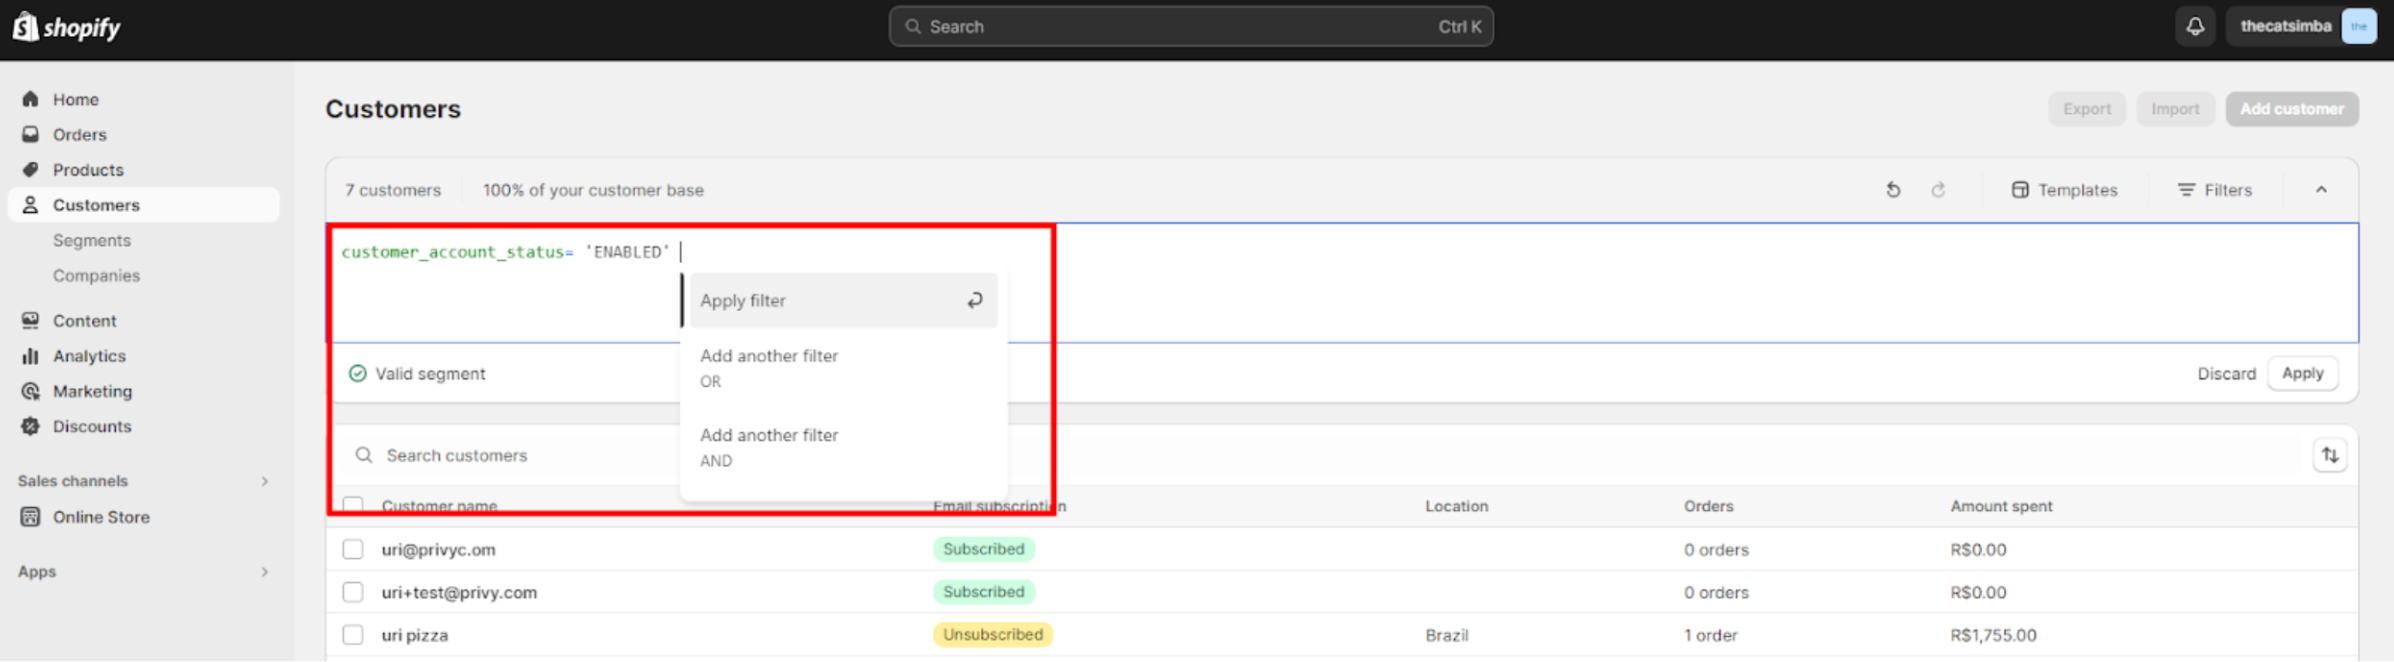Check the uri@privyc.com customer checkbox
Viewport: 2394px width, 662px height.
pyautogui.click(x=353, y=549)
